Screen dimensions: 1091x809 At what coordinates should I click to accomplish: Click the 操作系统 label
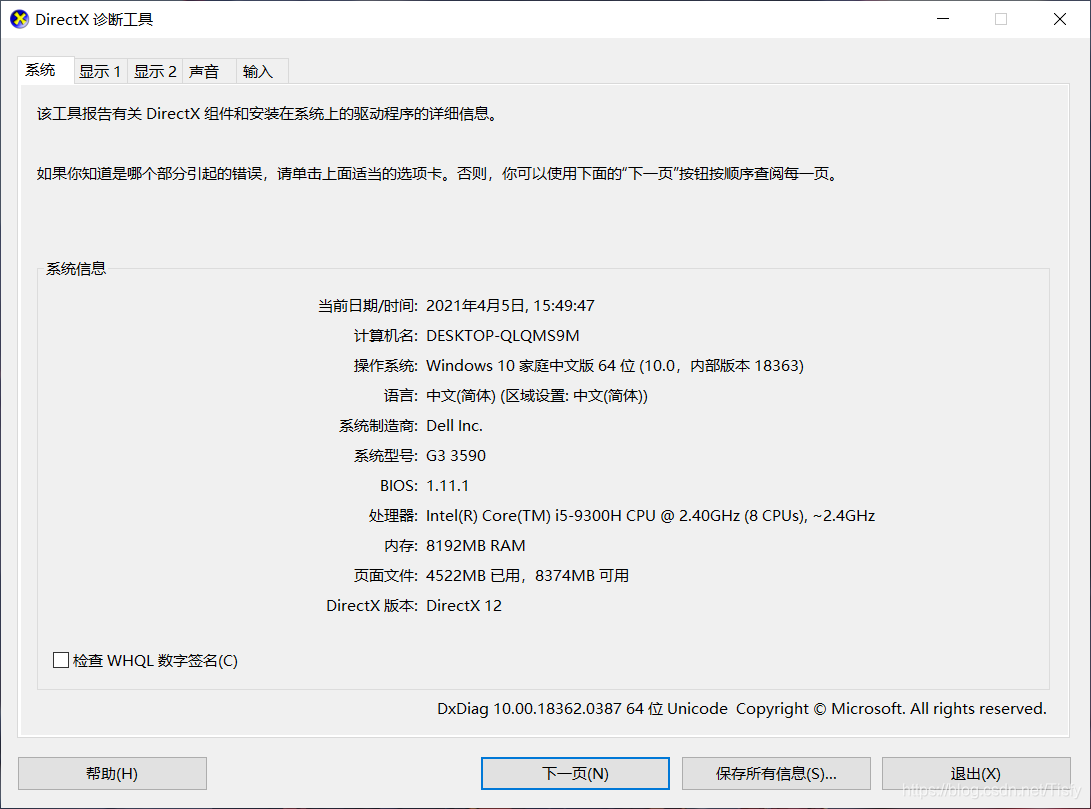click(385, 365)
